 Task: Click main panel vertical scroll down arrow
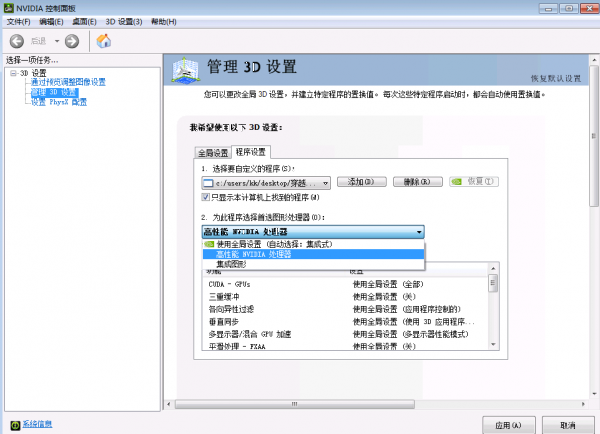click(x=594, y=394)
